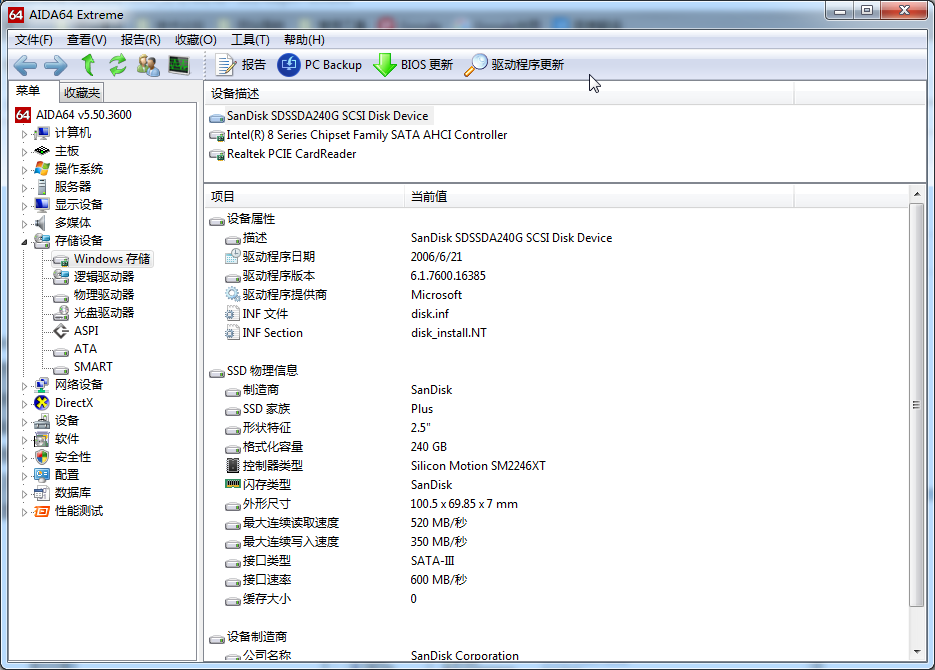Open 查看(V) menu
Image resolution: width=935 pixels, height=670 pixels.
pyautogui.click(x=86, y=40)
